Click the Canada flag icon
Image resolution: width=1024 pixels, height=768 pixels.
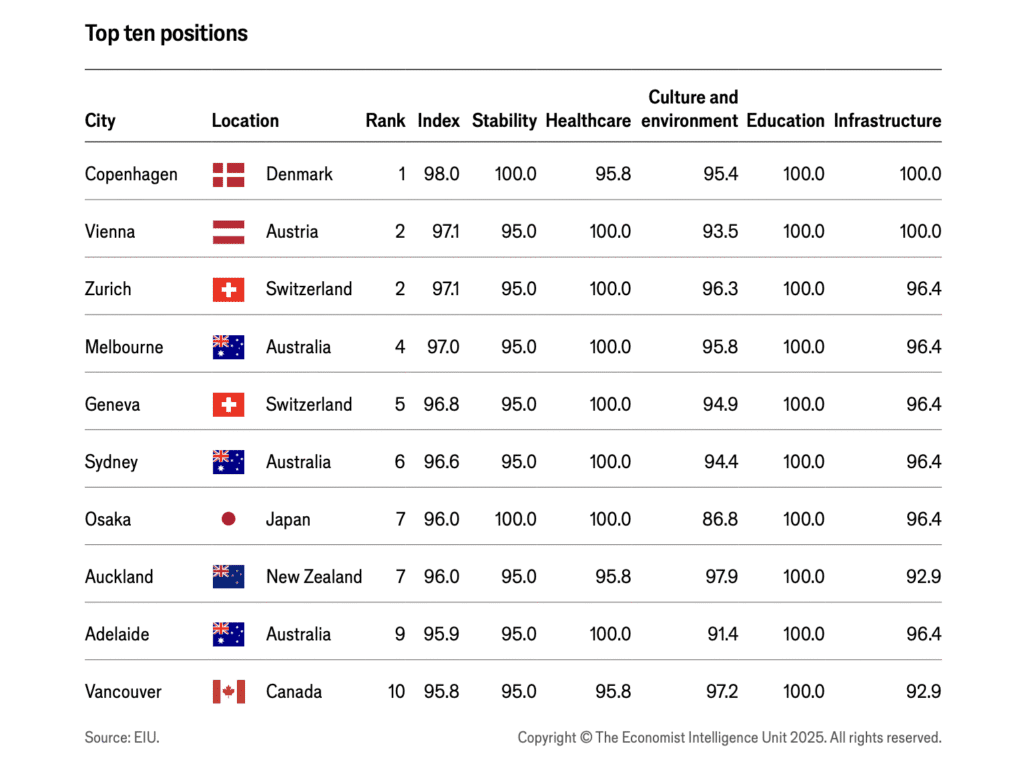pyautogui.click(x=228, y=692)
